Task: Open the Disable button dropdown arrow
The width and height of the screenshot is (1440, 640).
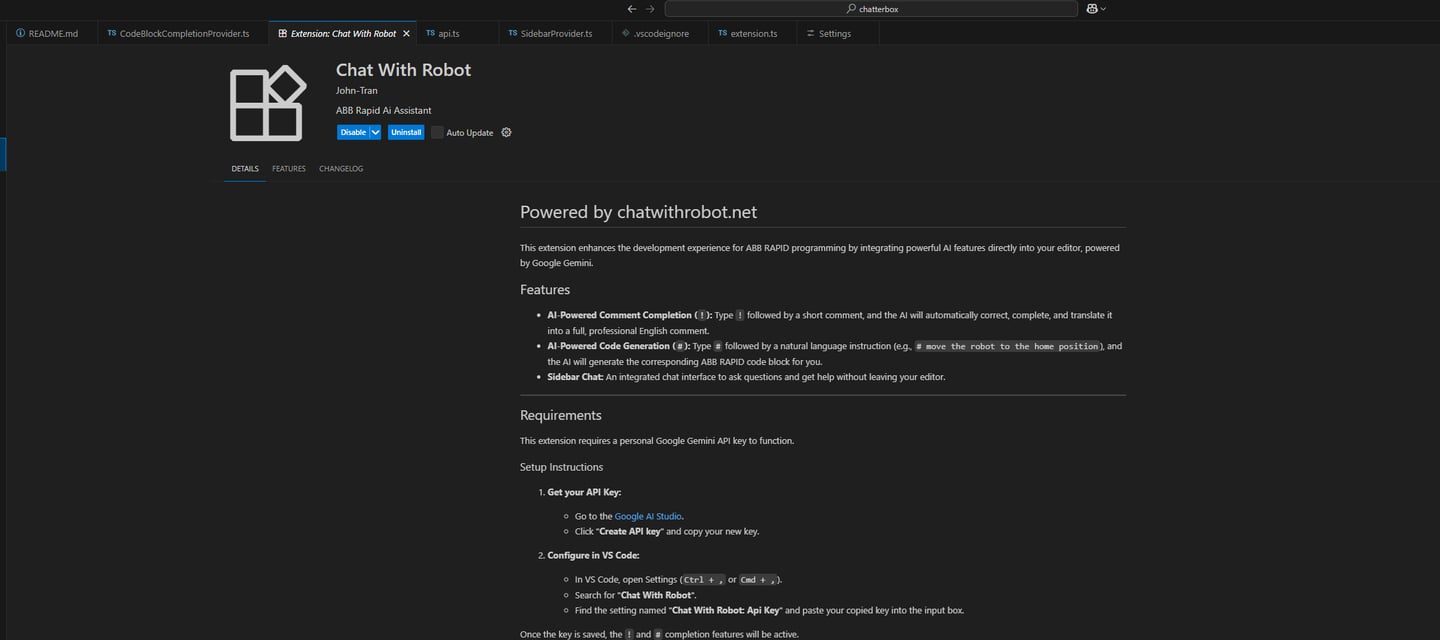Action: [375, 132]
